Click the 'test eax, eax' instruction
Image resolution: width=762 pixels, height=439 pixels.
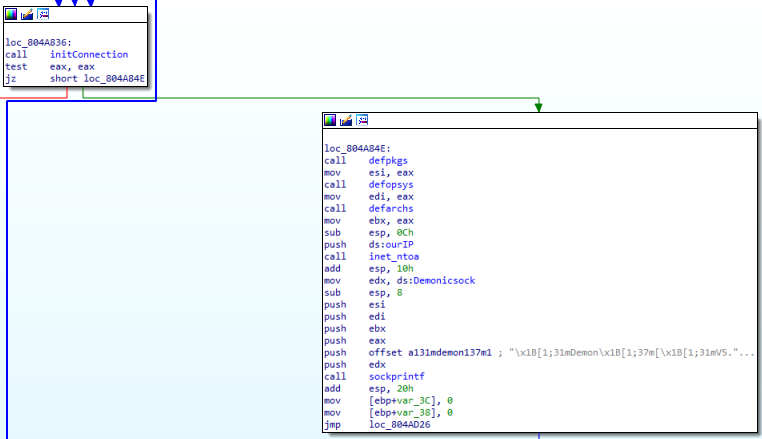tap(50, 67)
